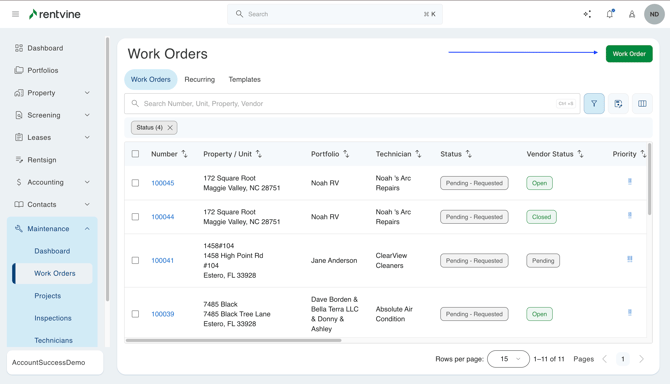Expand the Accounting menu chevron
This screenshot has width=670, height=384.
(87, 182)
